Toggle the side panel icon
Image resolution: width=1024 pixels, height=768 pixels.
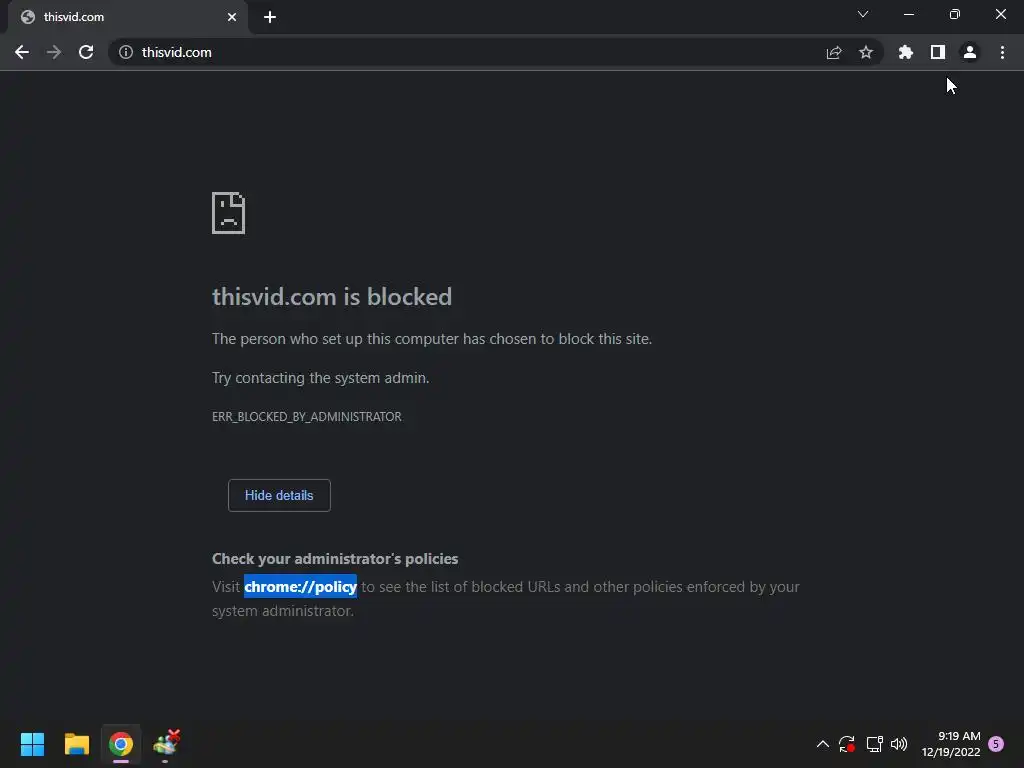tap(938, 52)
